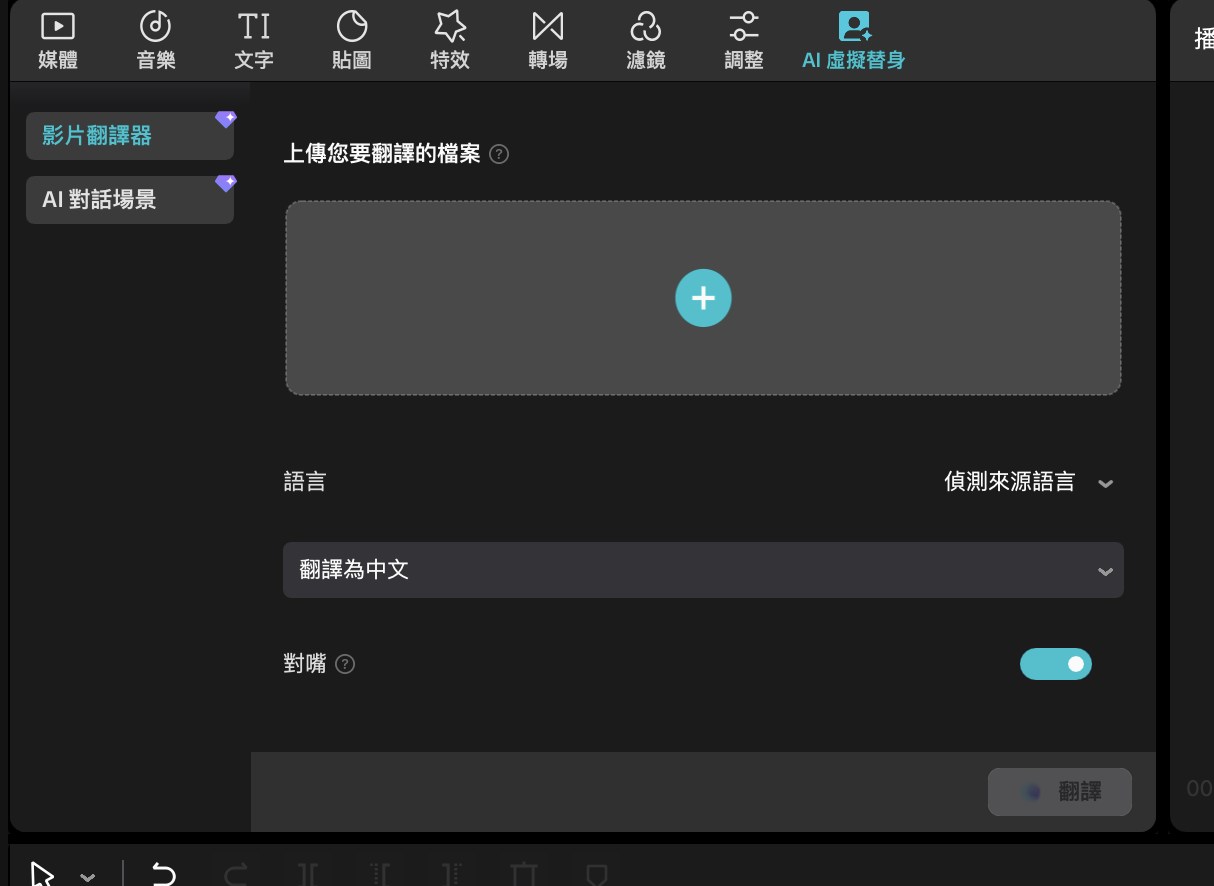This screenshot has width=1214, height=886.
Task: Click the help icon next to 對嘴
Action: click(345, 664)
